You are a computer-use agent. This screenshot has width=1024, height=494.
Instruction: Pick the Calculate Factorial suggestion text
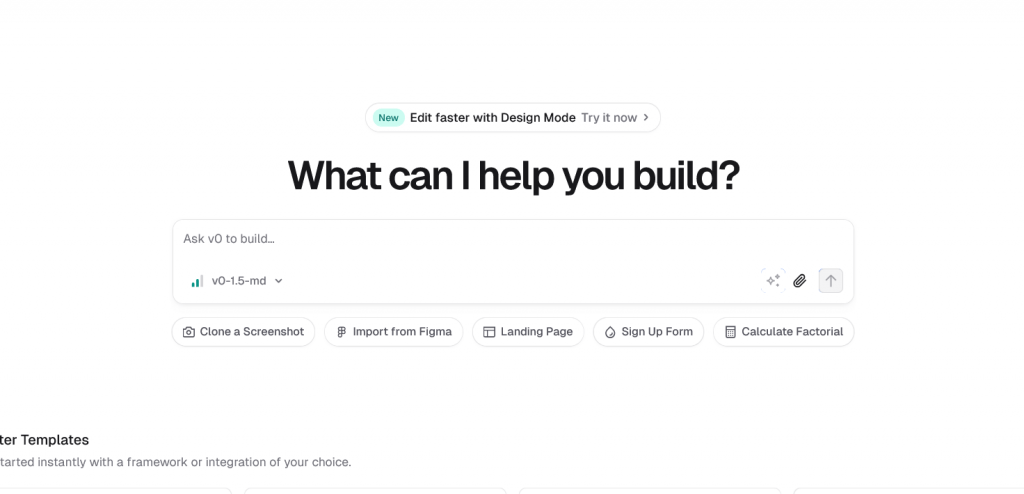click(x=792, y=332)
